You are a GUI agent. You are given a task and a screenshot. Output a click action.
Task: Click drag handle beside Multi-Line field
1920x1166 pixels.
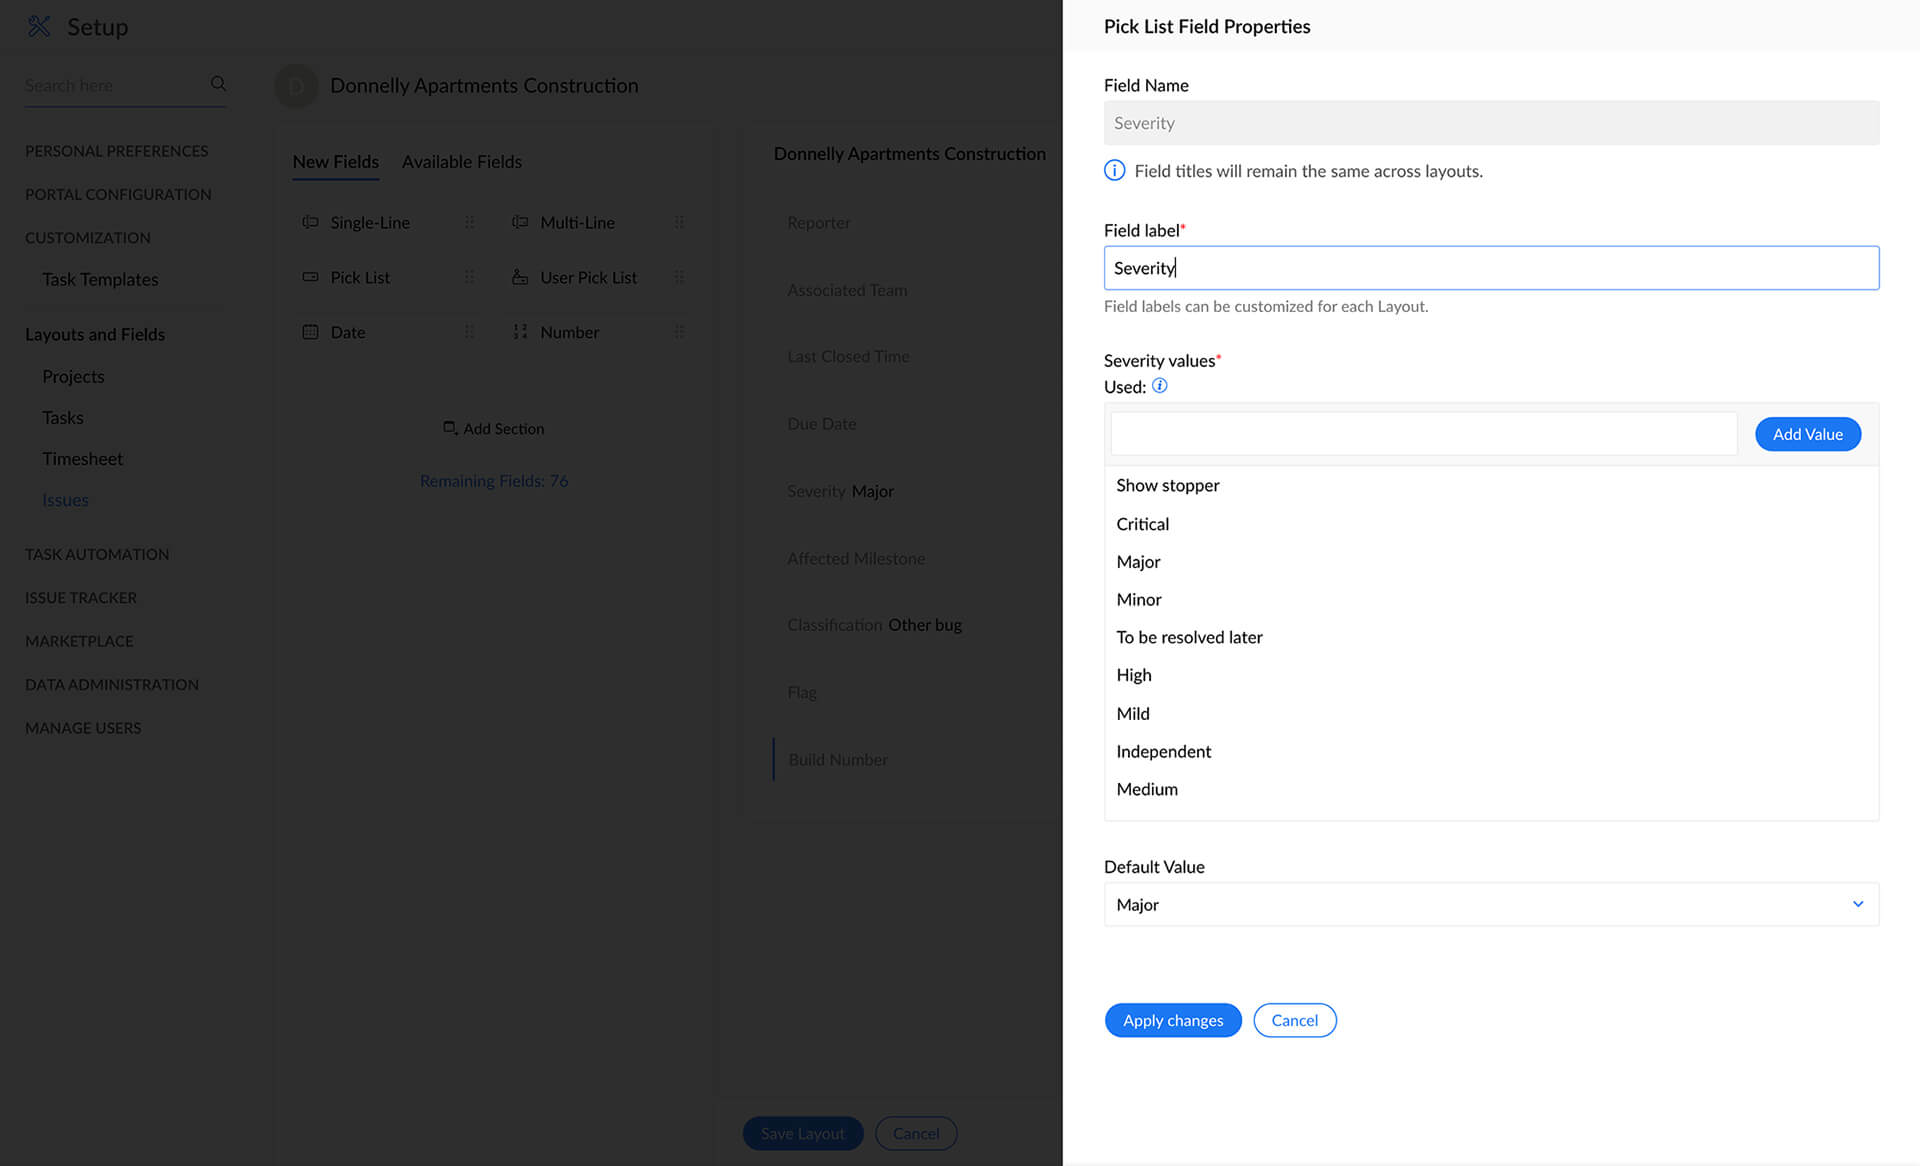[x=679, y=222]
